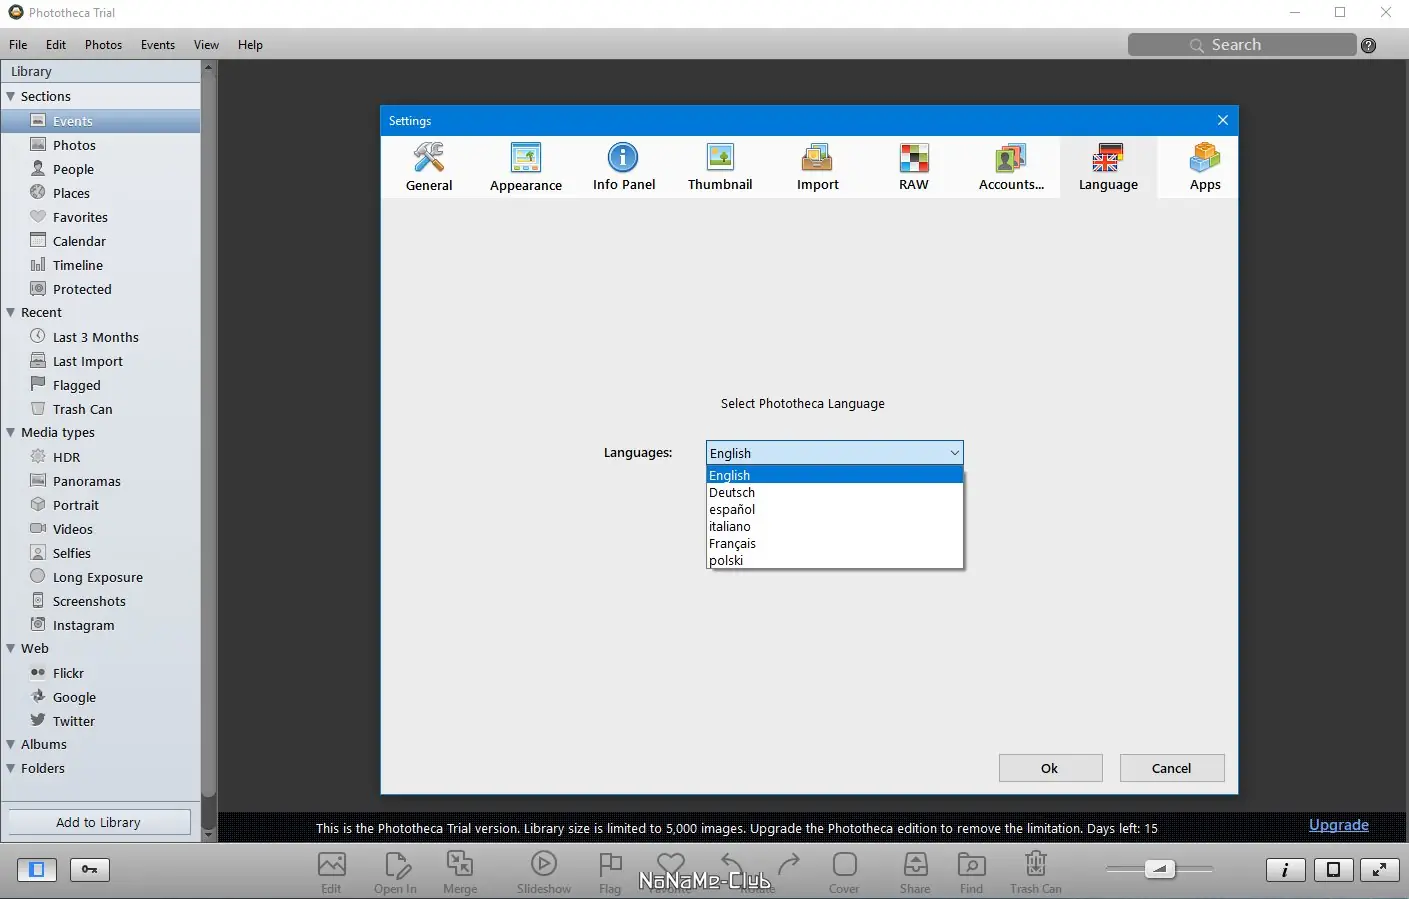Image resolution: width=1409 pixels, height=899 pixels.
Task: Open the Edit menu
Action: pos(56,45)
